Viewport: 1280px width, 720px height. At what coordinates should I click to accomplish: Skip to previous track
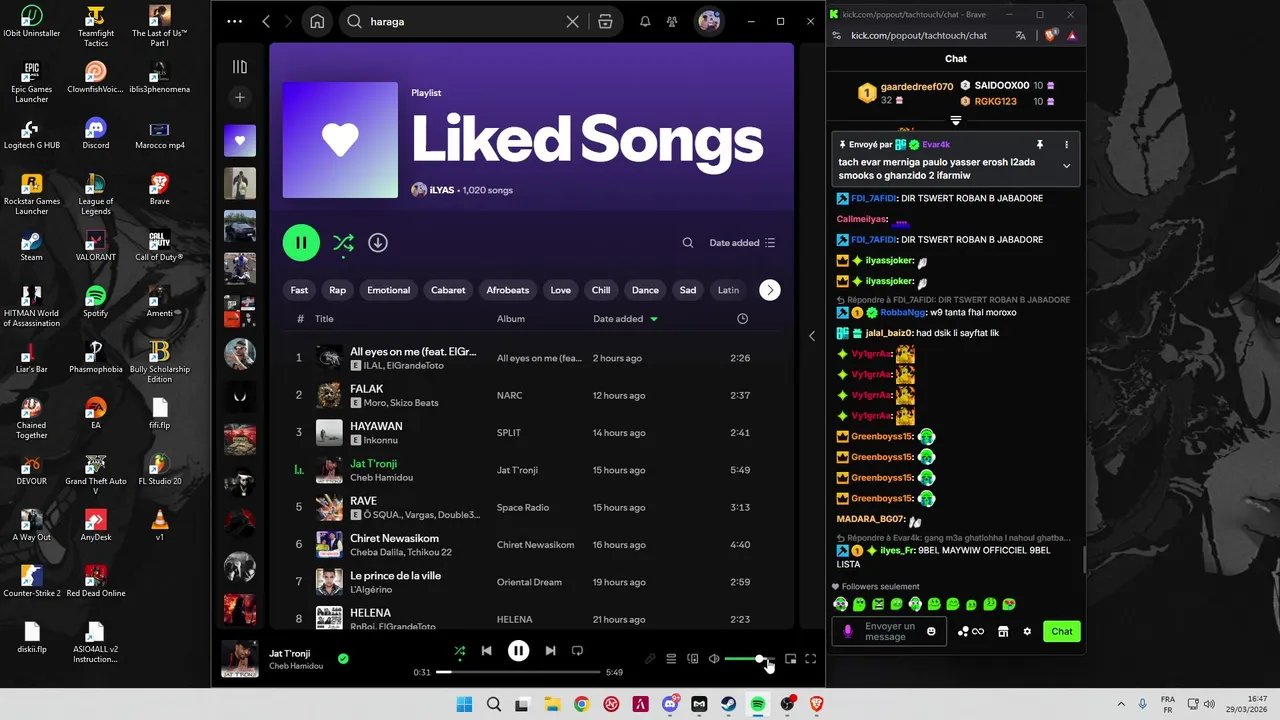486,651
